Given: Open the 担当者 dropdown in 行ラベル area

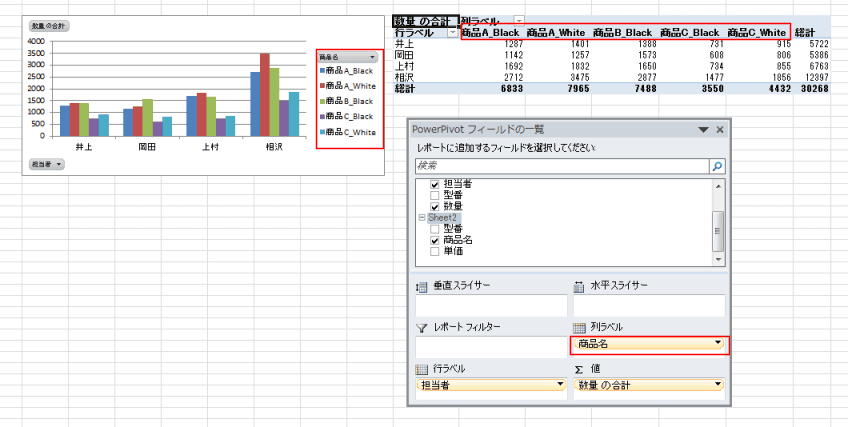Looking at the screenshot, I should 560,384.
